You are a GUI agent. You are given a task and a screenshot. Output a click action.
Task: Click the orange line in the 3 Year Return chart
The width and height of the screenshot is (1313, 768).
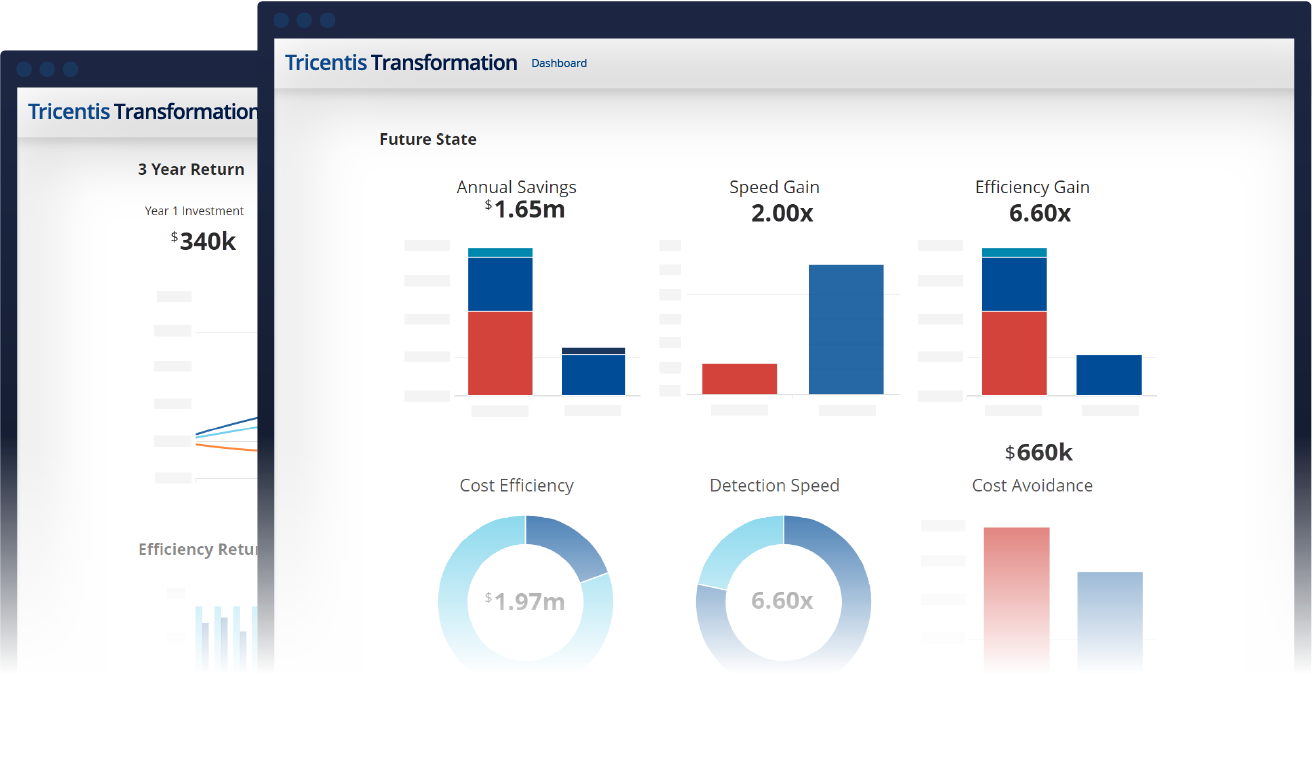[226, 448]
